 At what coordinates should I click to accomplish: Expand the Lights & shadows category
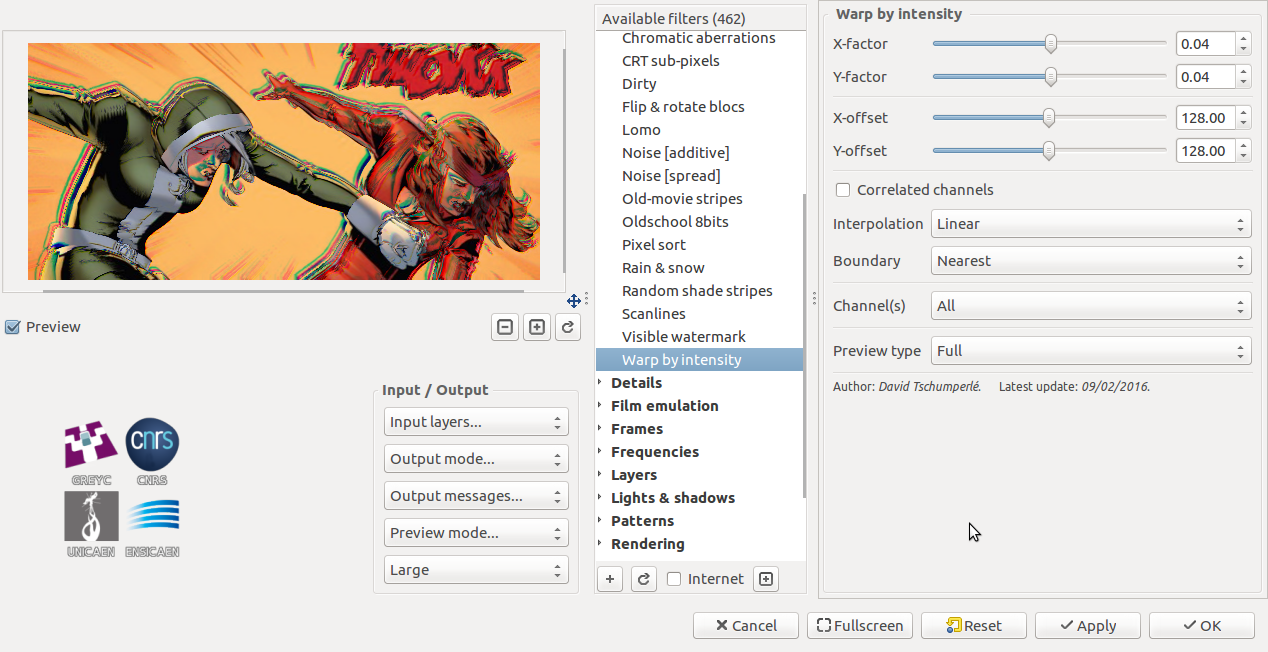pyautogui.click(x=600, y=498)
